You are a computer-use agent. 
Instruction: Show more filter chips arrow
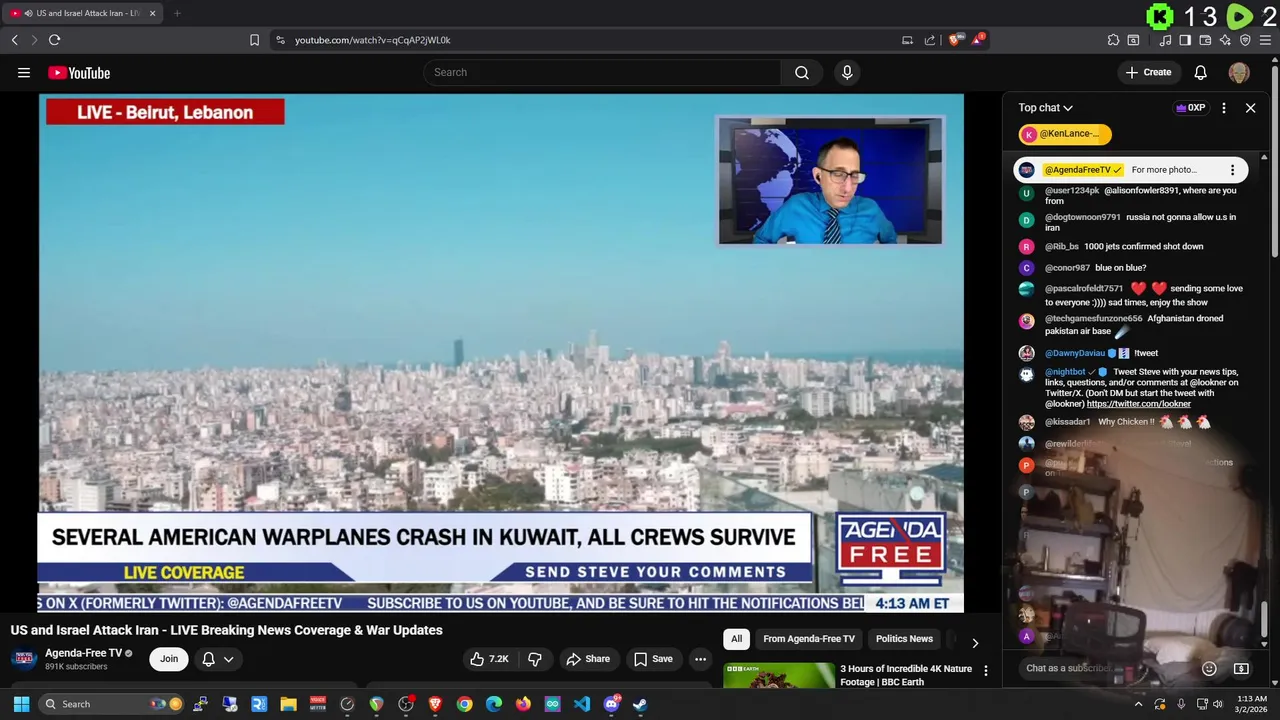[x=975, y=642]
